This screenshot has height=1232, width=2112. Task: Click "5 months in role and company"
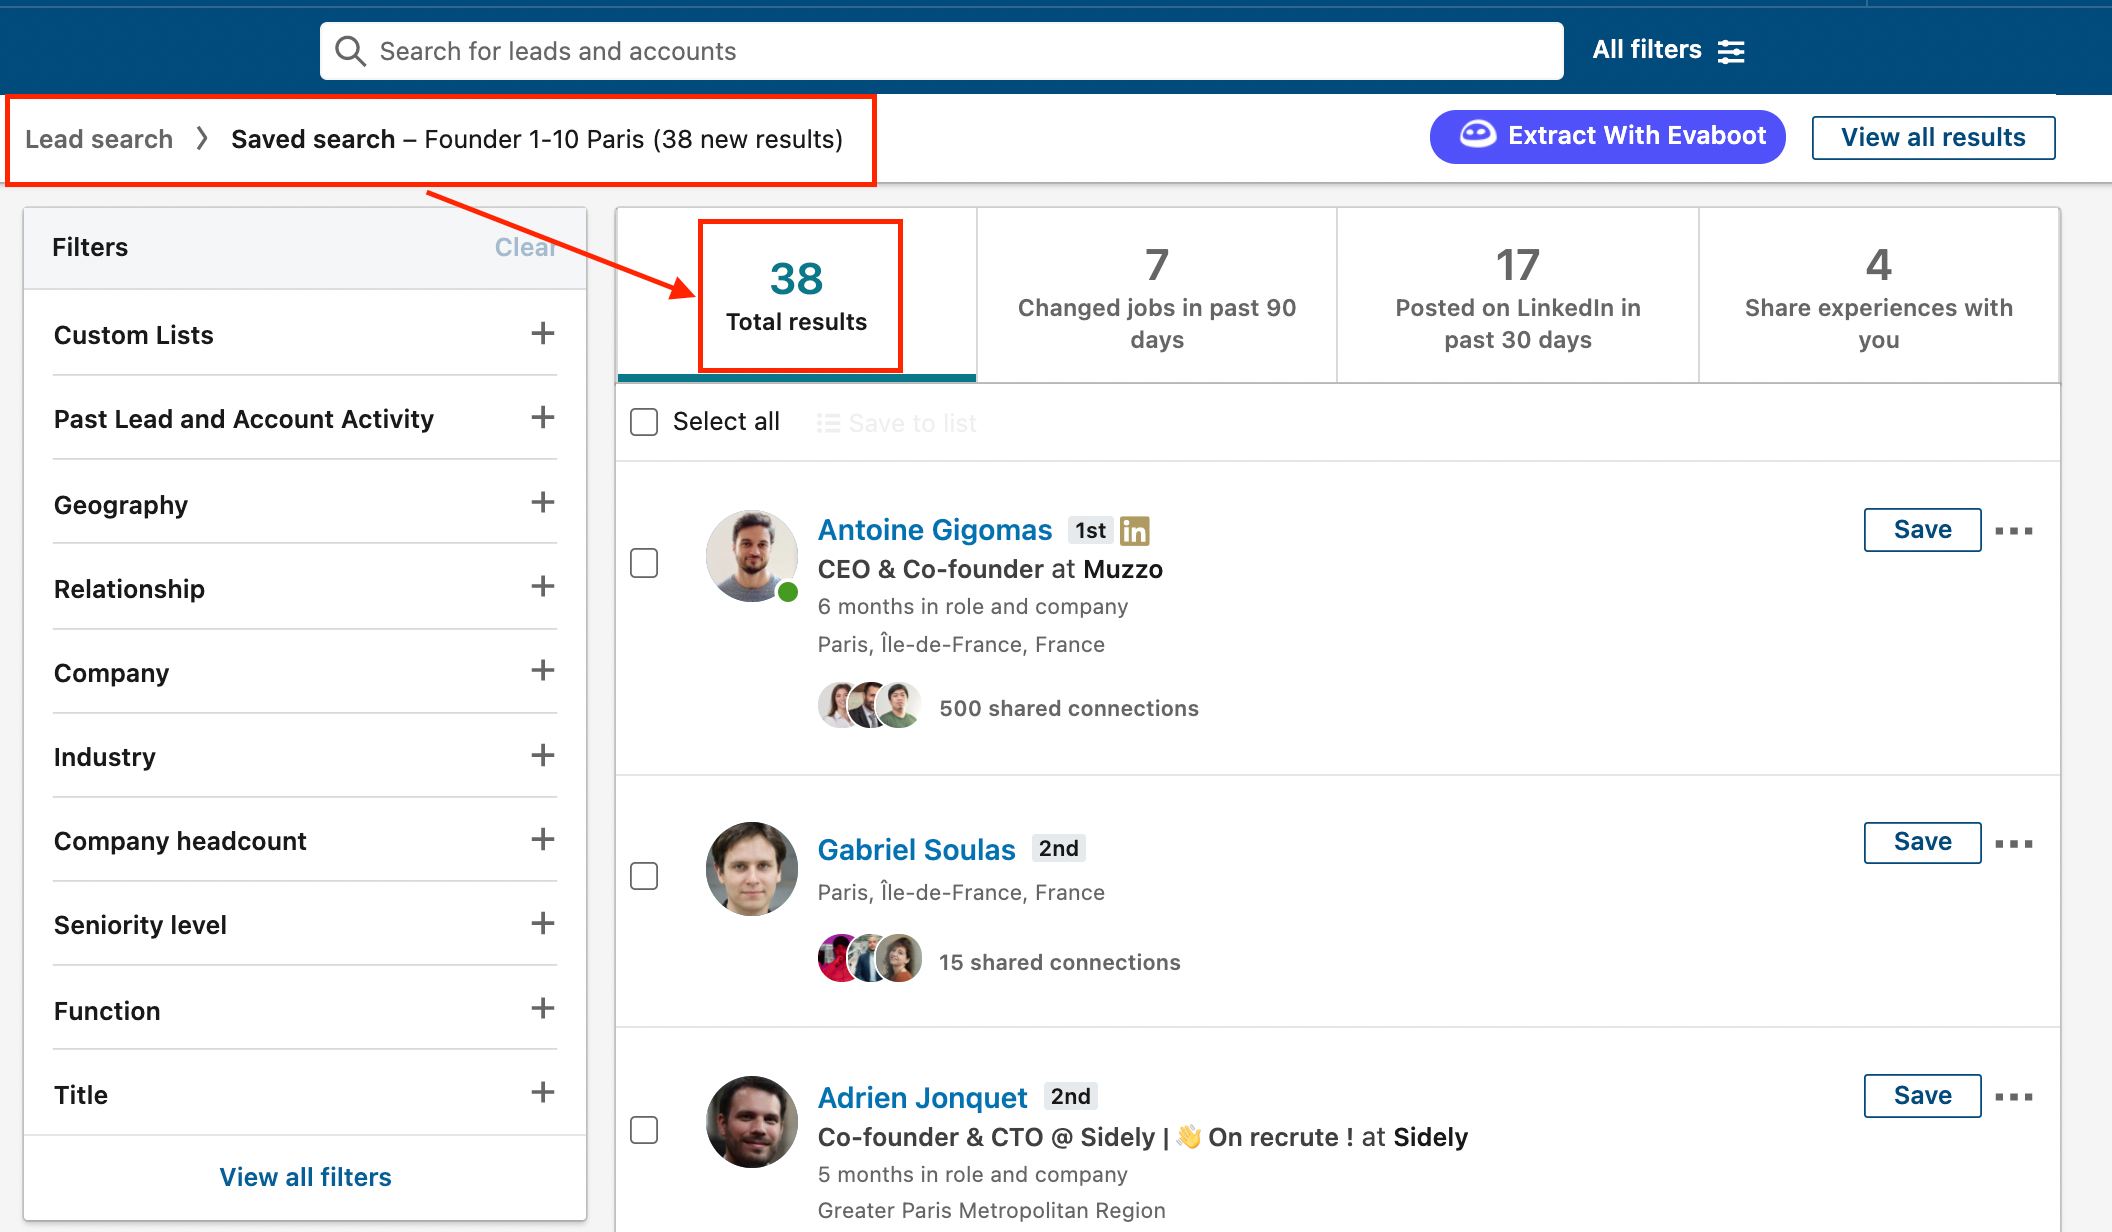(973, 1174)
